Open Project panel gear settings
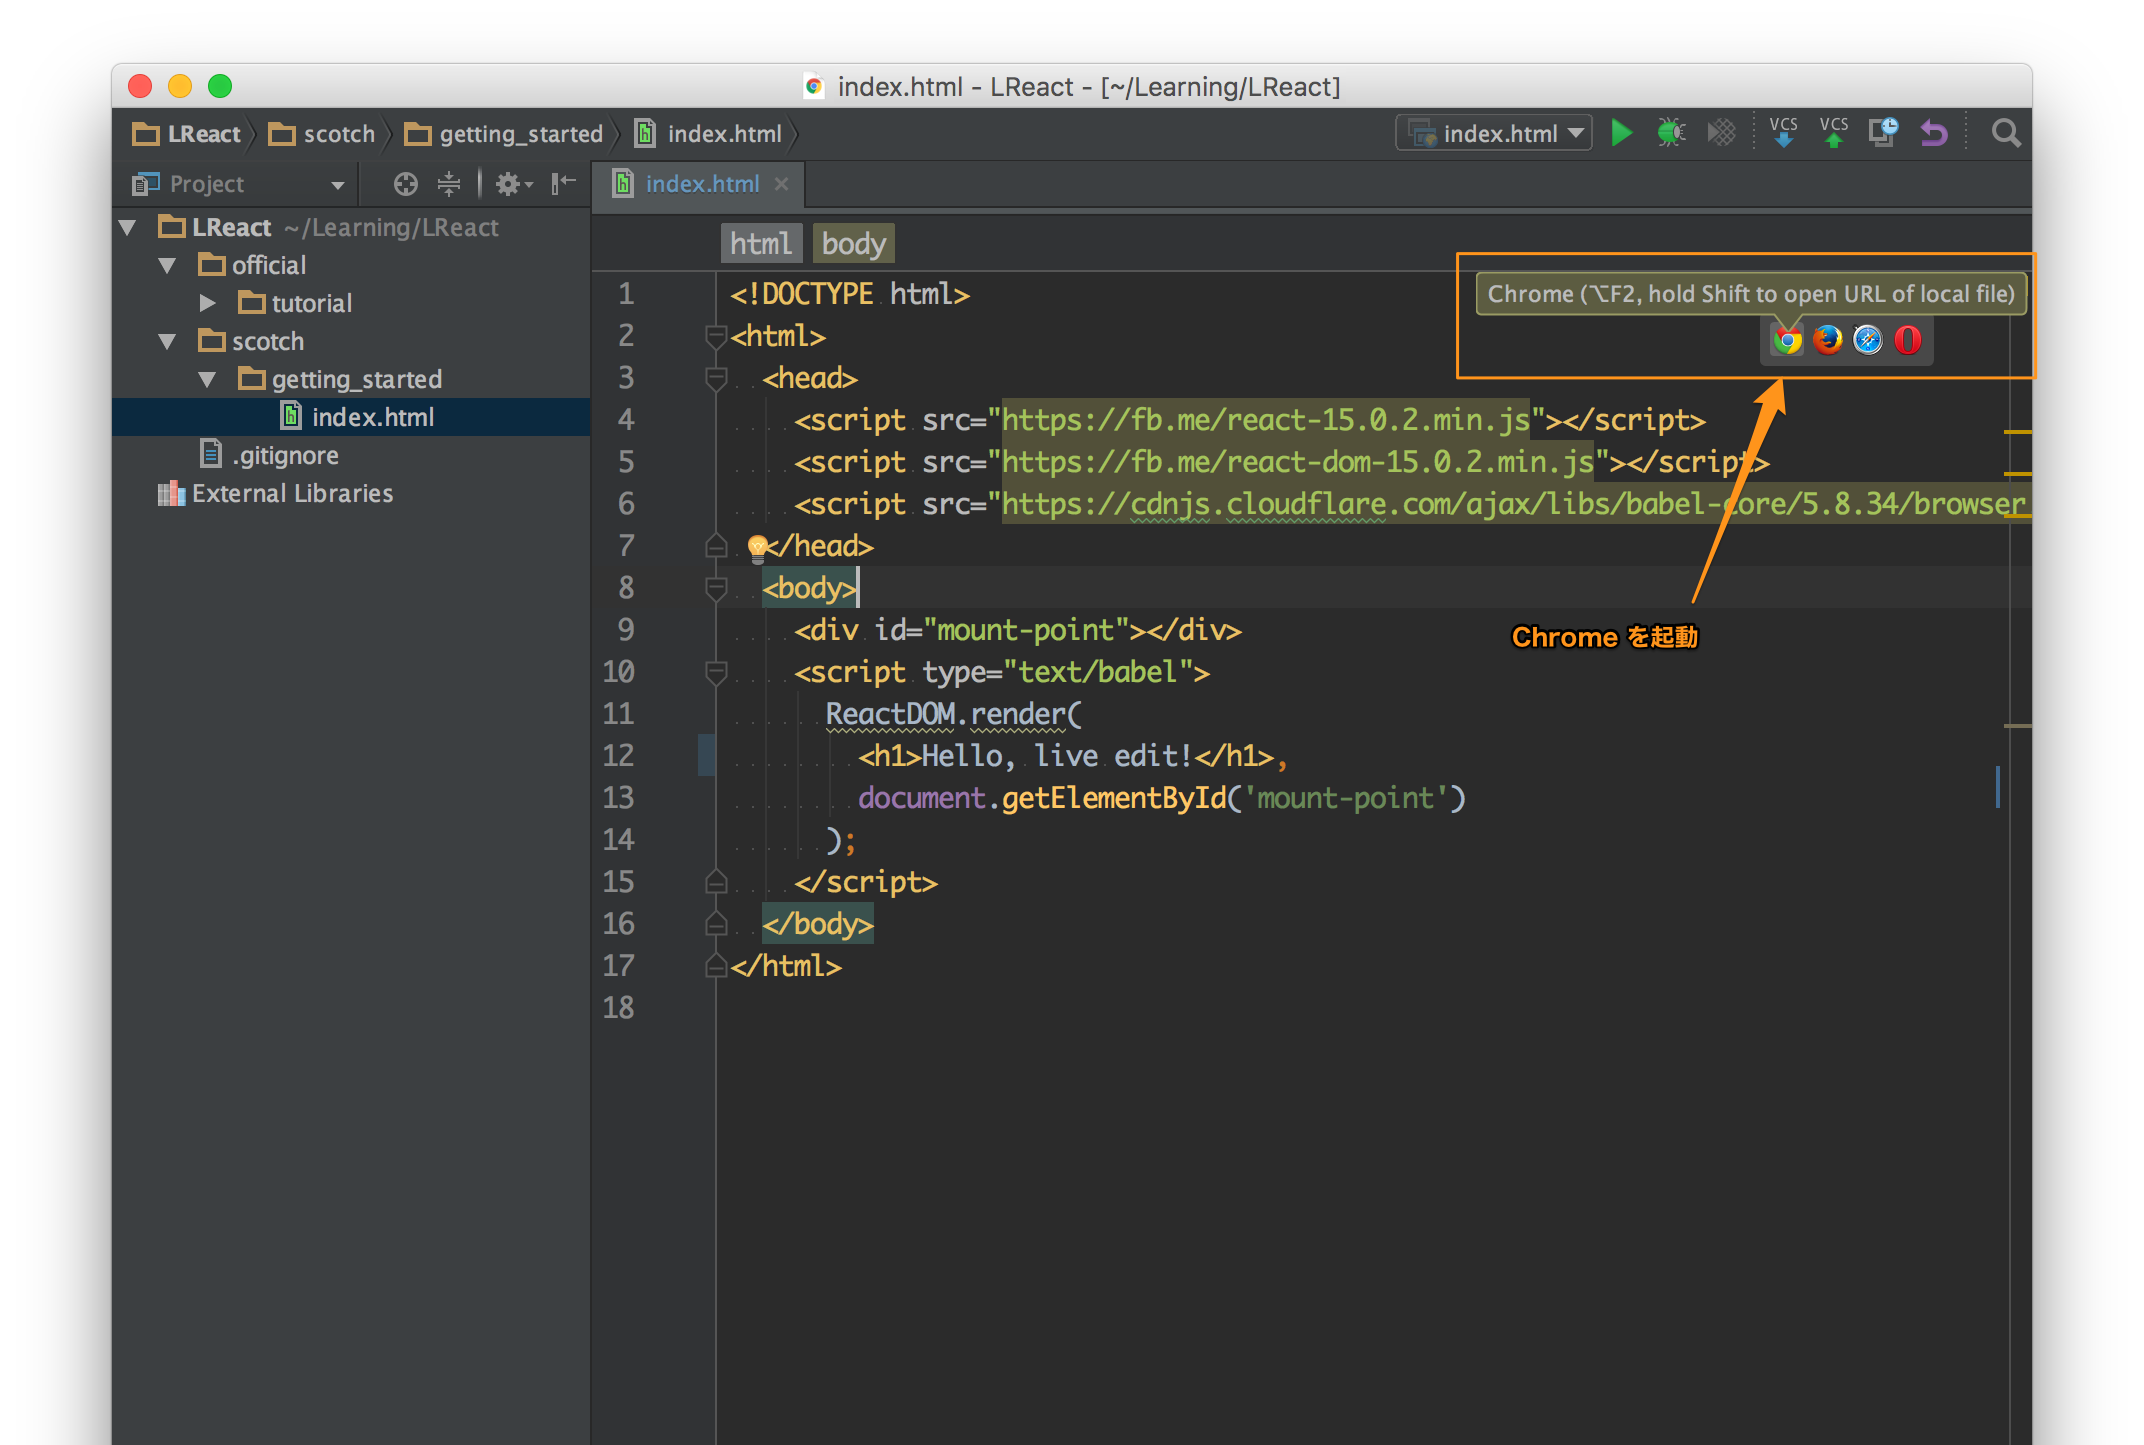This screenshot has width=2144, height=1445. point(513,184)
